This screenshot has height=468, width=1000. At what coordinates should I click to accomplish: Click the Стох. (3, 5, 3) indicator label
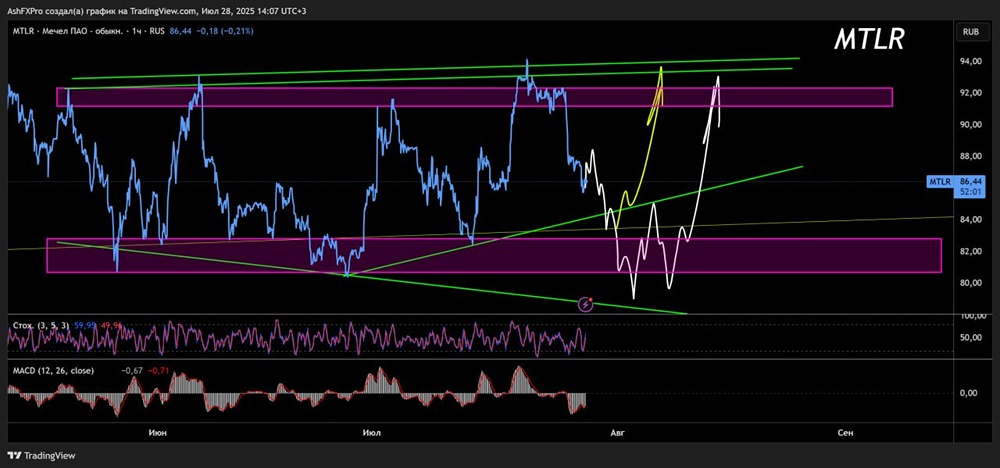click(39, 326)
